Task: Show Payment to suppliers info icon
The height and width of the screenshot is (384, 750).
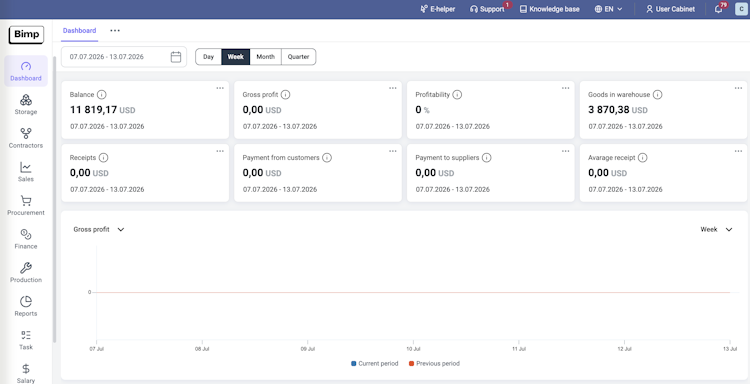Action: point(486,157)
